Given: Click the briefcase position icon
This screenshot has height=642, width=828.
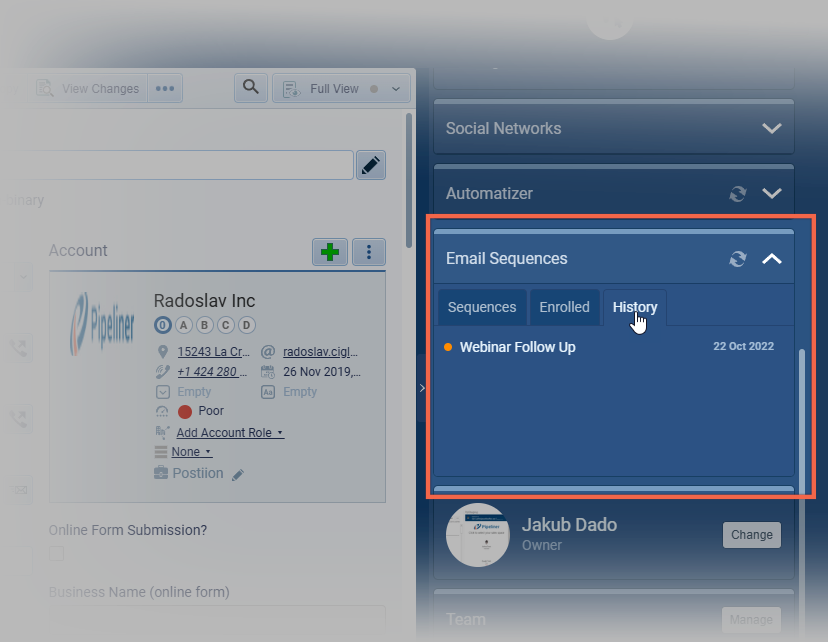Looking at the screenshot, I should [161, 473].
